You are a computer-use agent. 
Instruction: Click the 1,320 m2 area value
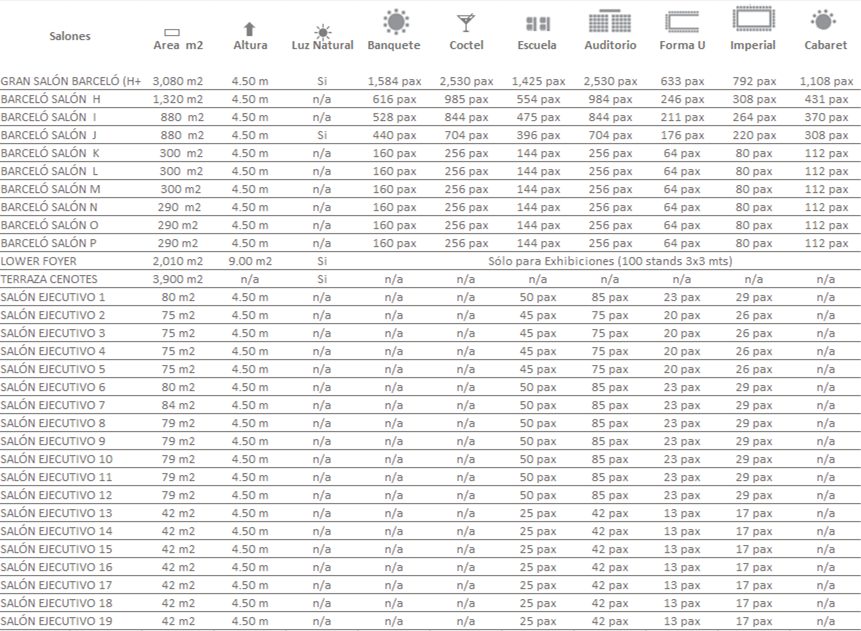178,99
